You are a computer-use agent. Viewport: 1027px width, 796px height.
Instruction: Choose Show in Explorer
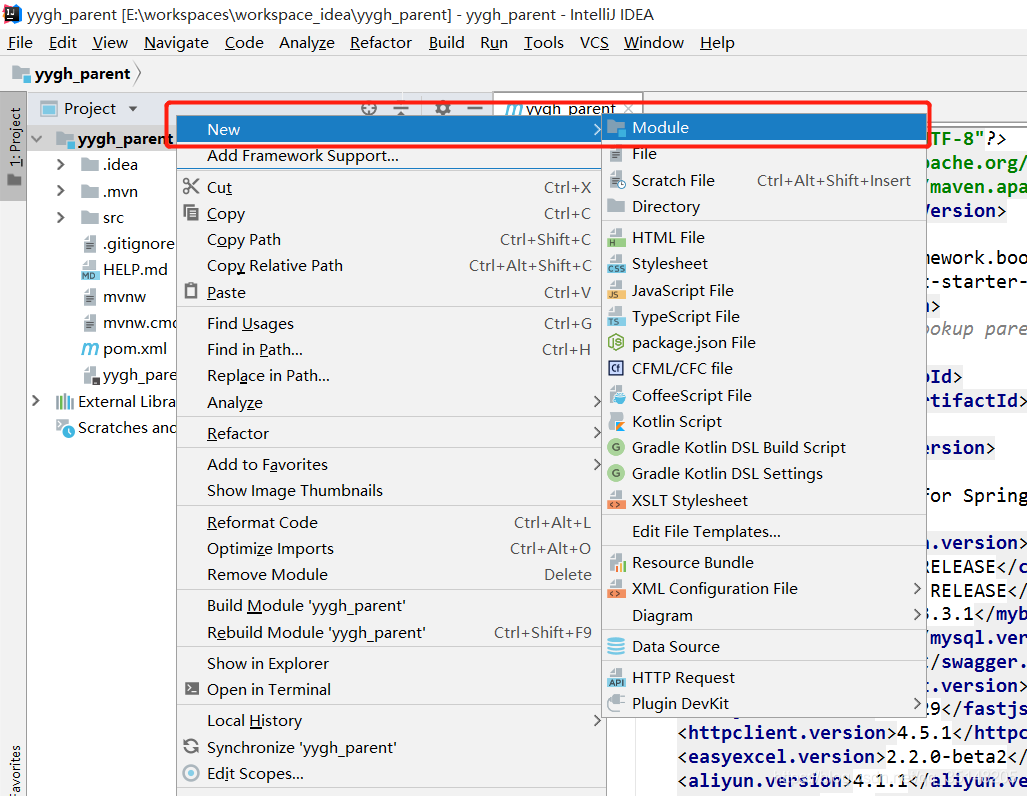tap(389, 663)
